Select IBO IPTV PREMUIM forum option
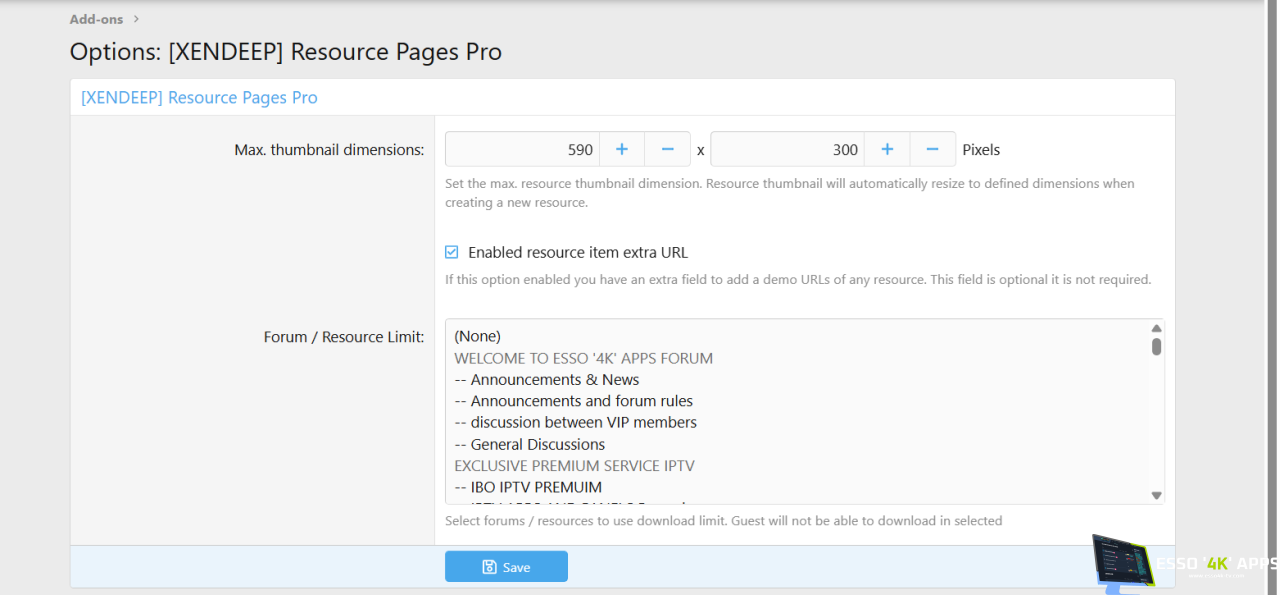 click(527, 487)
